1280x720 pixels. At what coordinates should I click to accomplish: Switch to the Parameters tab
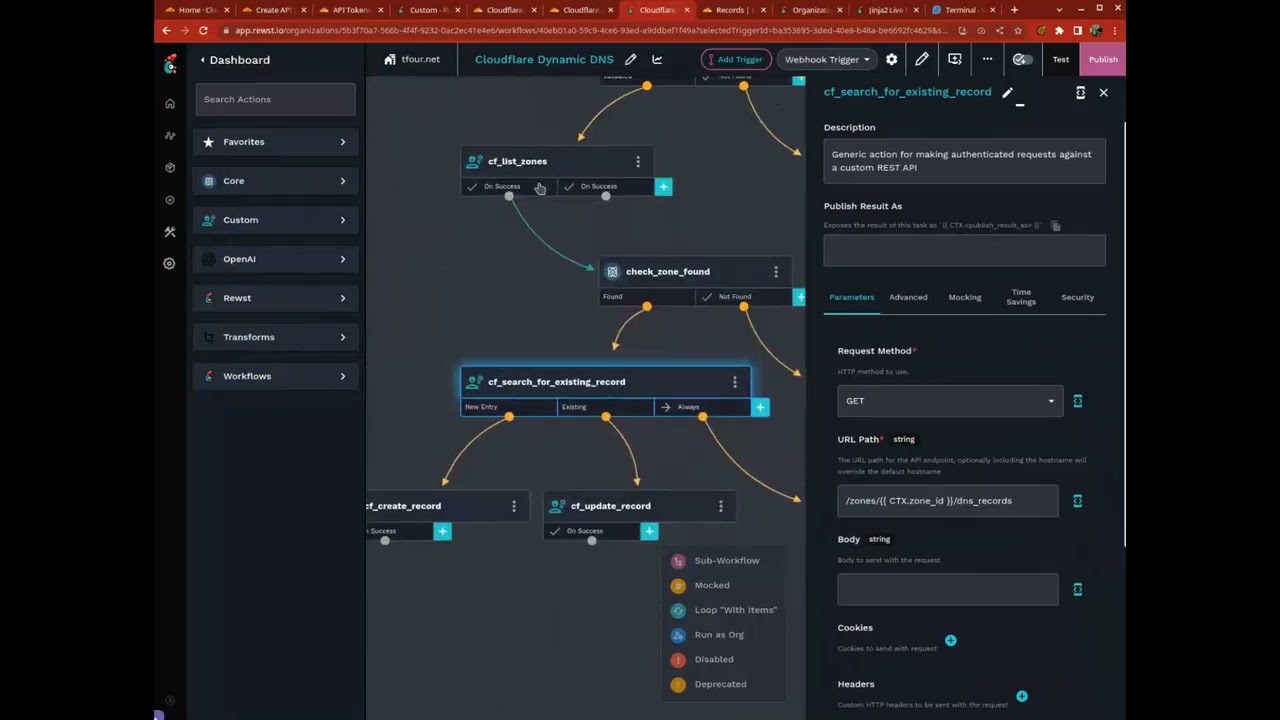[x=852, y=297]
